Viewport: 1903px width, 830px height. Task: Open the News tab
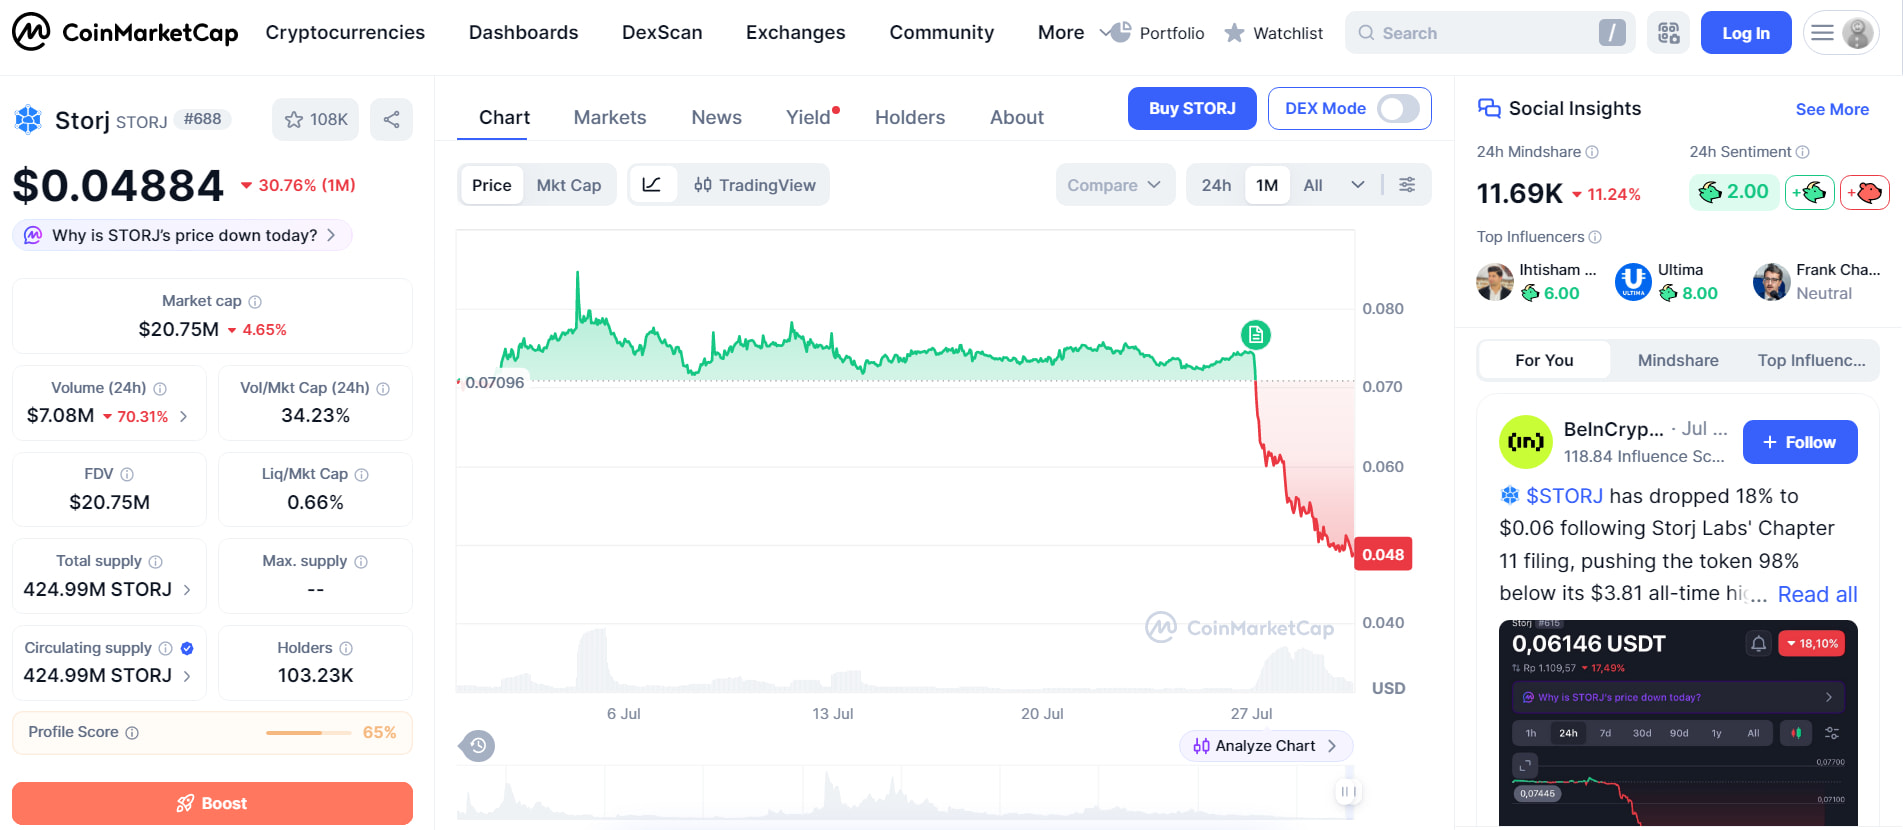716,117
